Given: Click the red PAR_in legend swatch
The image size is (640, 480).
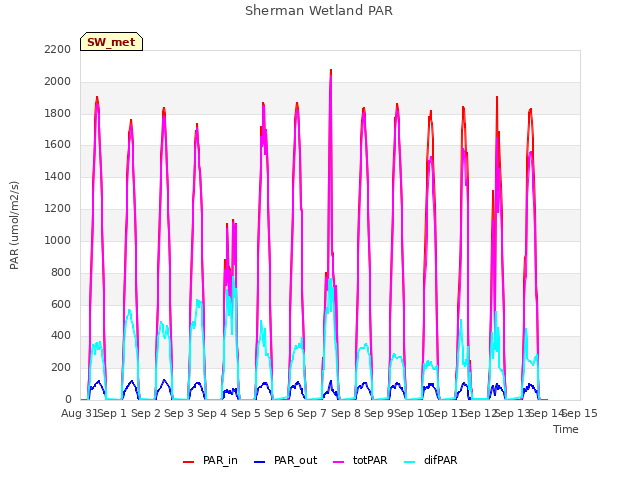Looking at the screenshot, I should [x=188, y=462].
